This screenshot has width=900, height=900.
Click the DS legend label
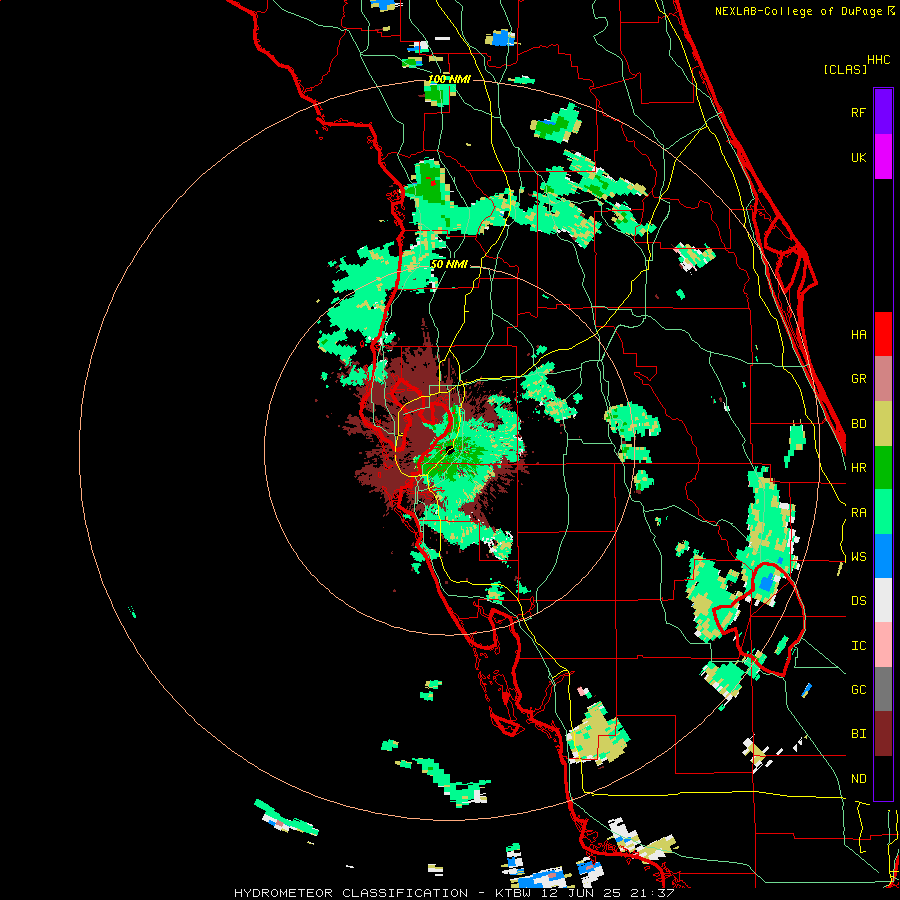pyautogui.click(x=858, y=601)
